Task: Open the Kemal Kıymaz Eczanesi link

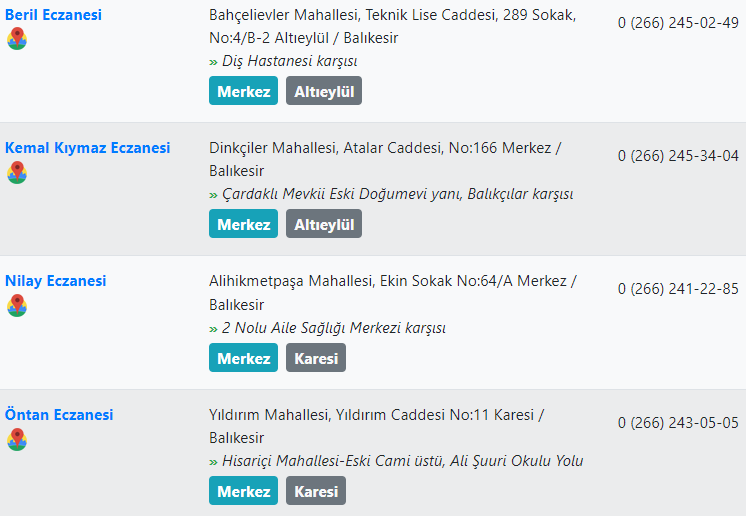Action: [88, 148]
